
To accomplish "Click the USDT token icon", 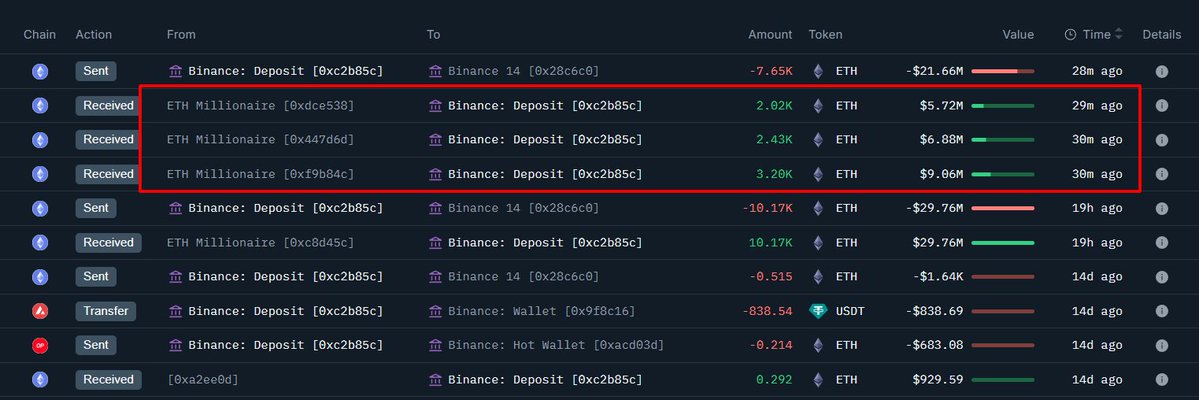I will [819, 311].
